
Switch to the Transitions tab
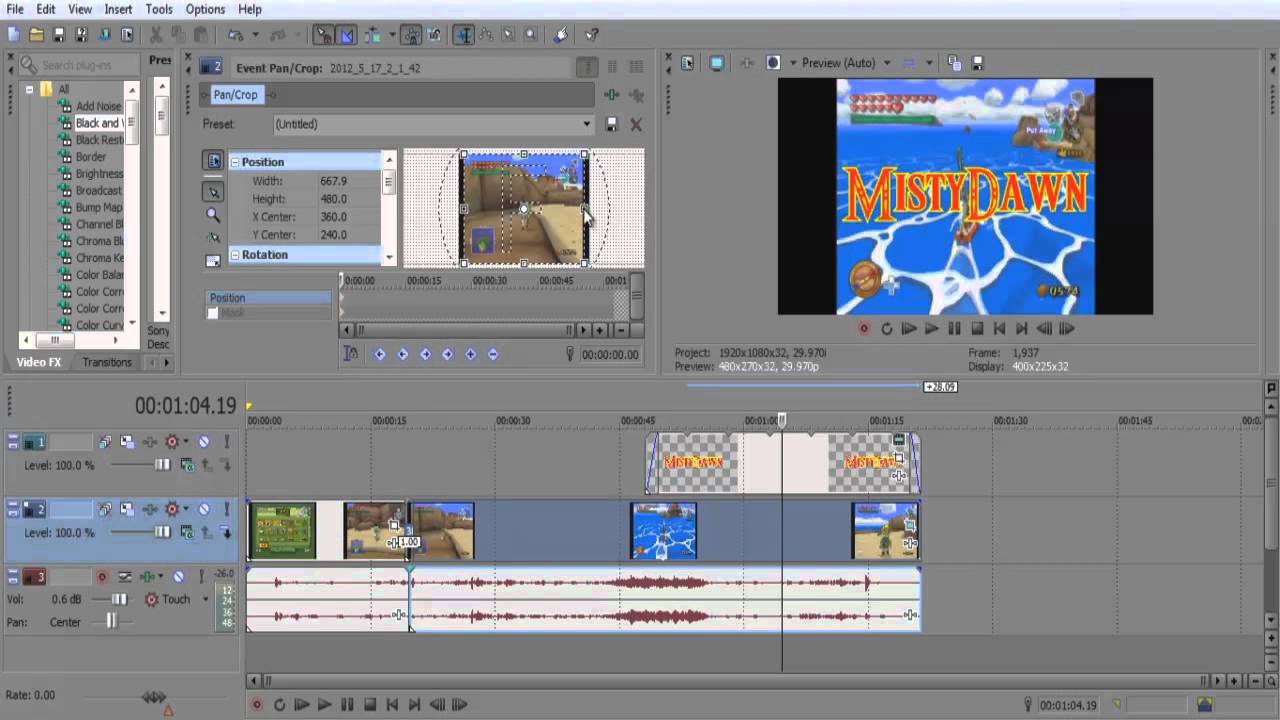pos(107,362)
